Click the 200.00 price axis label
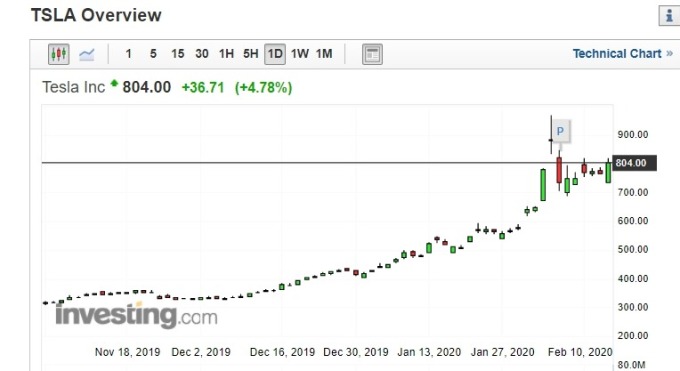The image size is (680, 371). (x=633, y=336)
